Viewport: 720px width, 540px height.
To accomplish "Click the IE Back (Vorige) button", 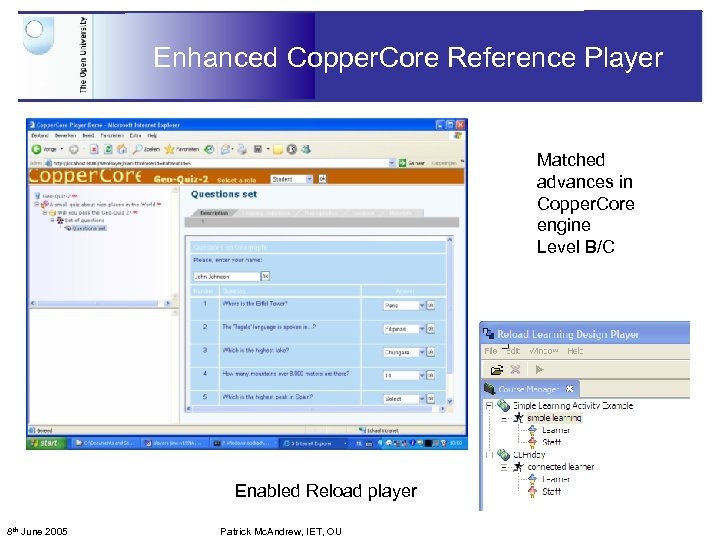I will (x=44, y=149).
